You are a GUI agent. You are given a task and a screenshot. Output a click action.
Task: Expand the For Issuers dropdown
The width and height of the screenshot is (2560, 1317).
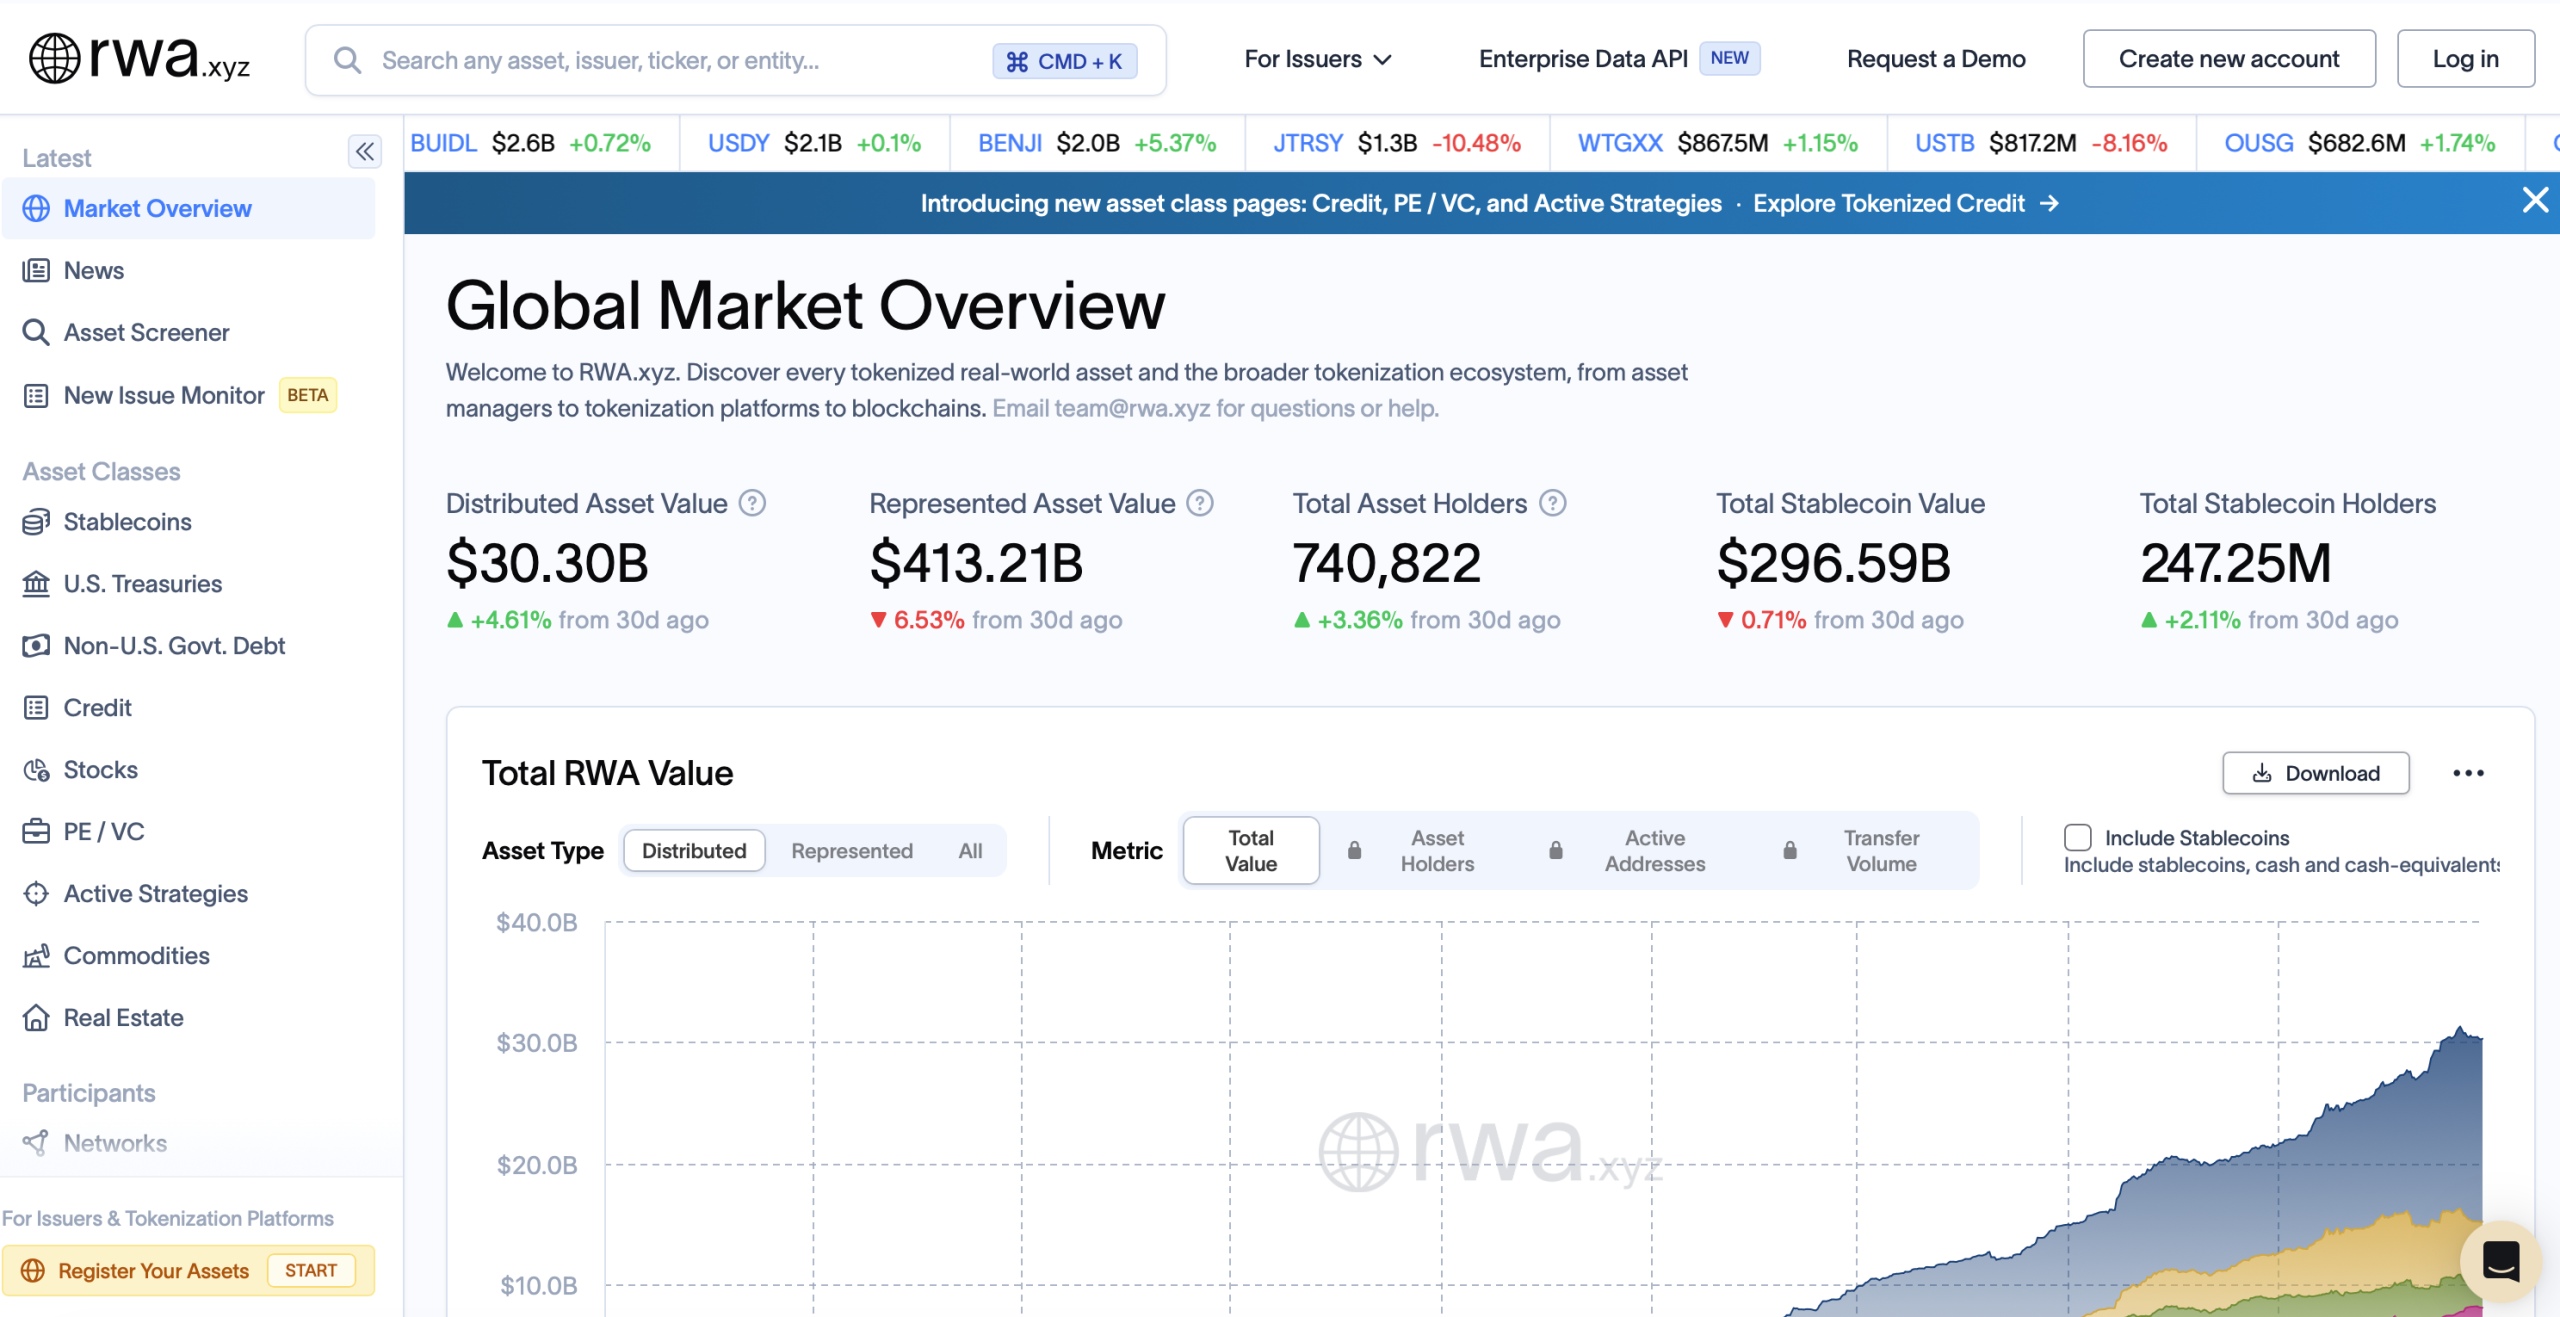1318,59
